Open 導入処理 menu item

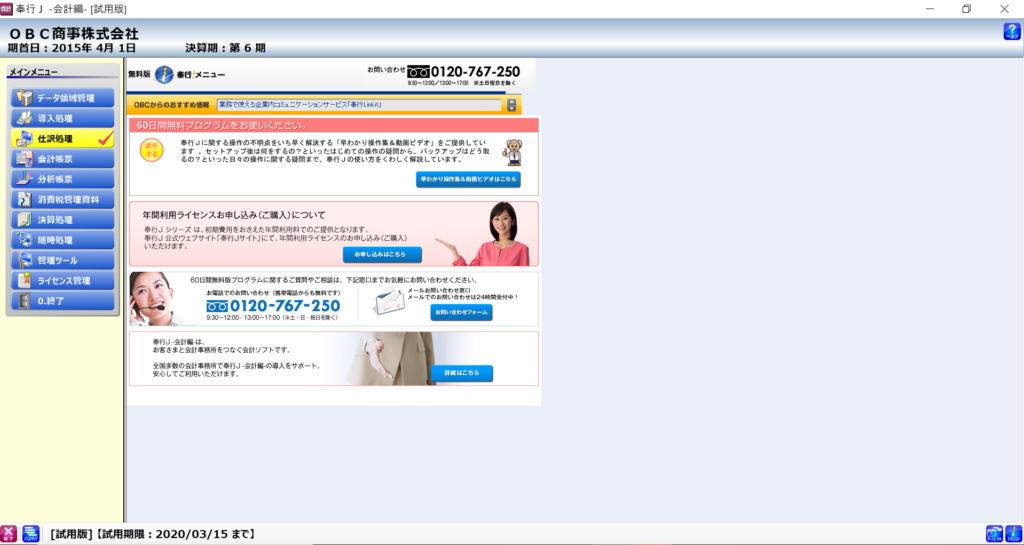coord(63,118)
